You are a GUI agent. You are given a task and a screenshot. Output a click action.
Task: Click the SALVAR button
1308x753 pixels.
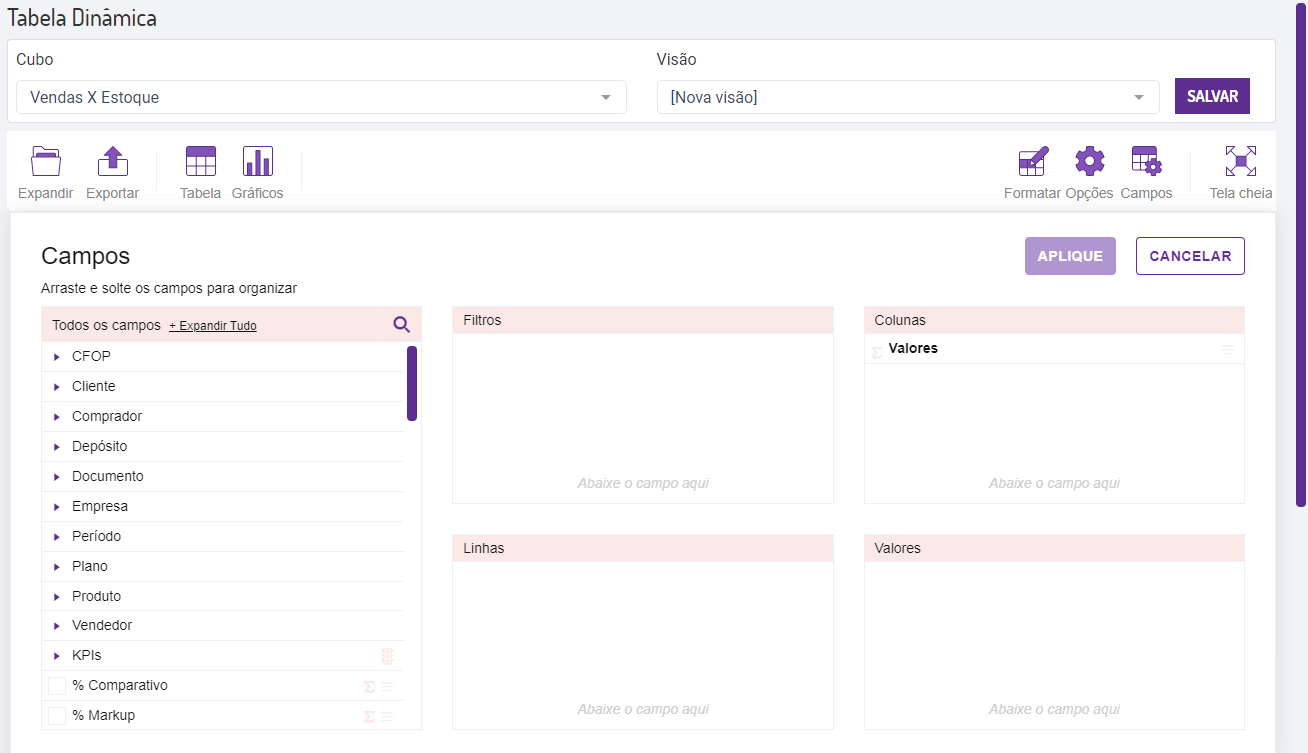[1212, 97]
